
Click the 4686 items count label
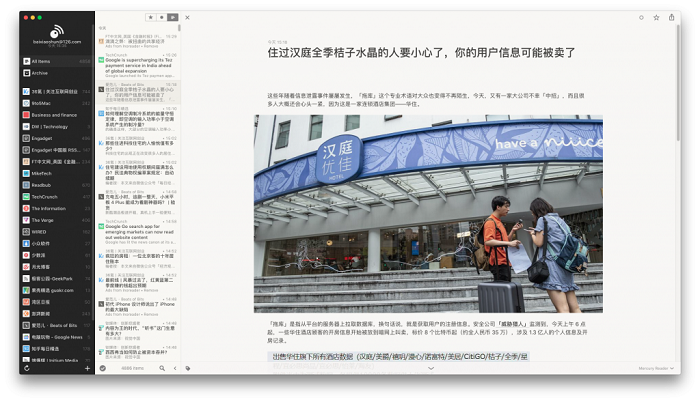click(x=133, y=368)
